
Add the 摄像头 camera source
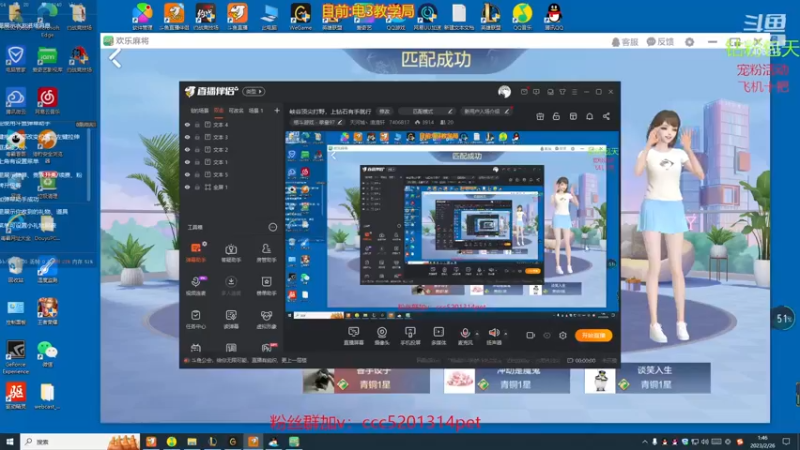coord(382,336)
